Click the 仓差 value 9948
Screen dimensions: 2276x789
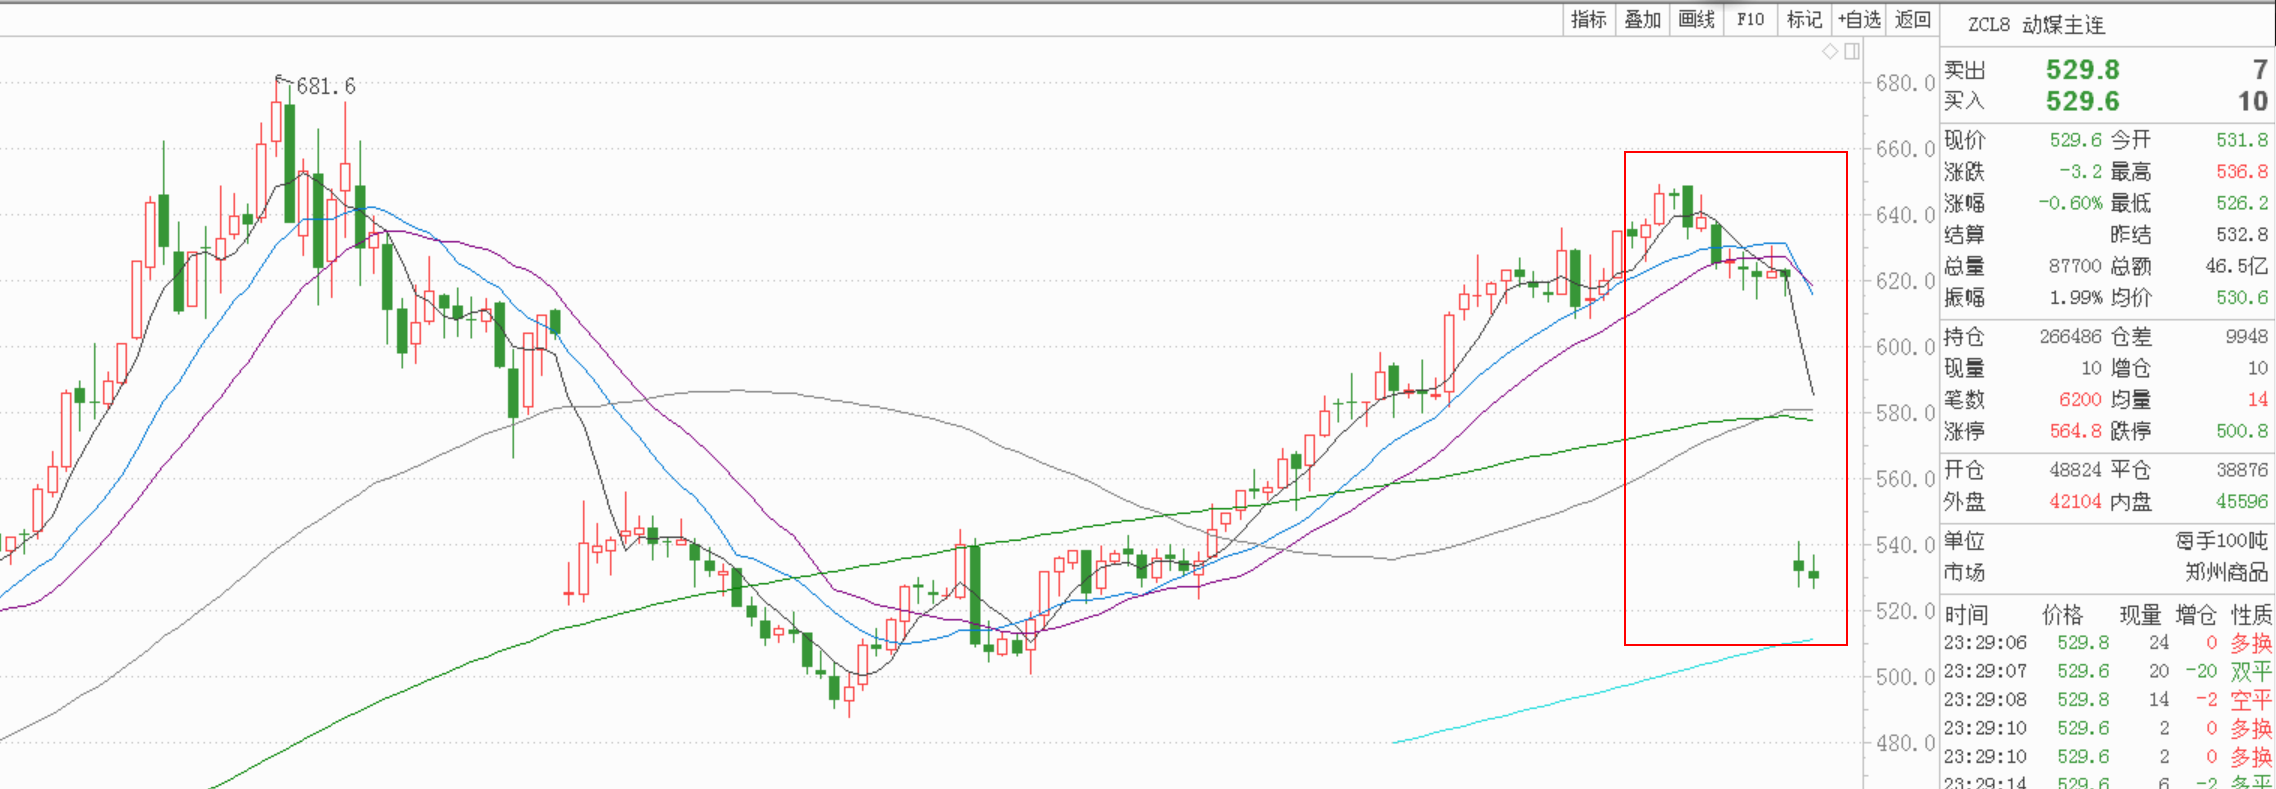[2247, 337]
